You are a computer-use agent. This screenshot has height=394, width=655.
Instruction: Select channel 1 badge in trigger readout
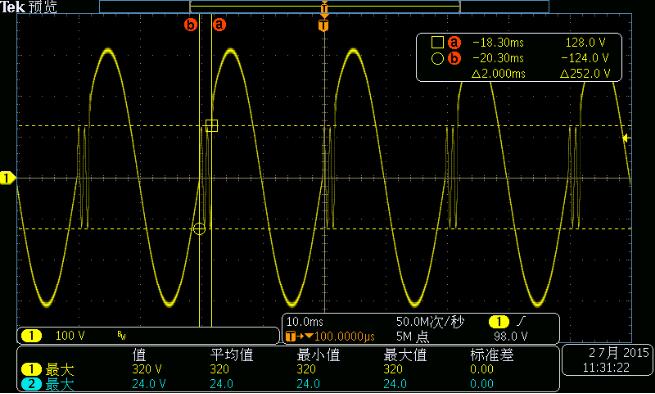pyautogui.click(x=499, y=322)
